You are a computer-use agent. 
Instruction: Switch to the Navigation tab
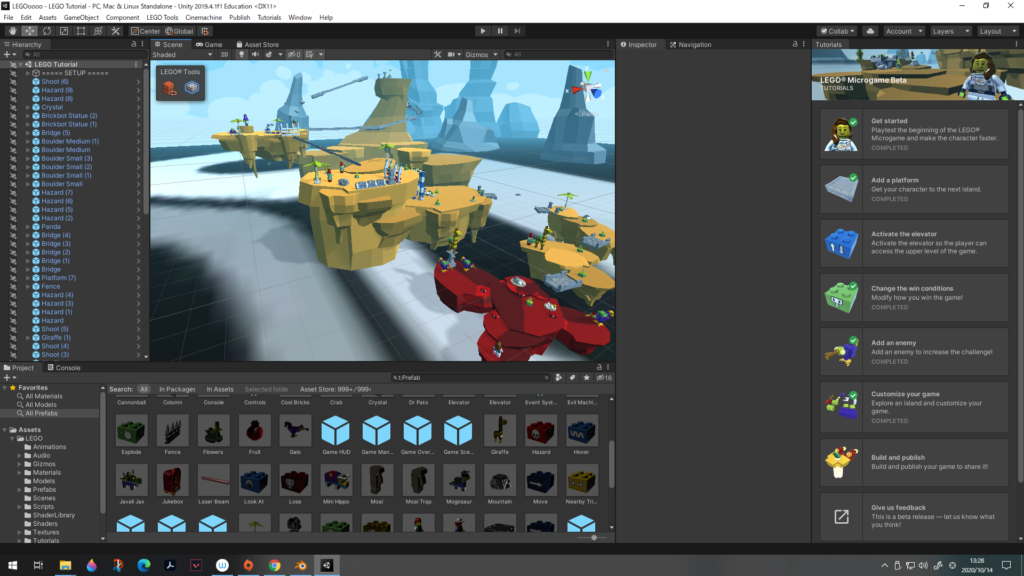[x=690, y=44]
